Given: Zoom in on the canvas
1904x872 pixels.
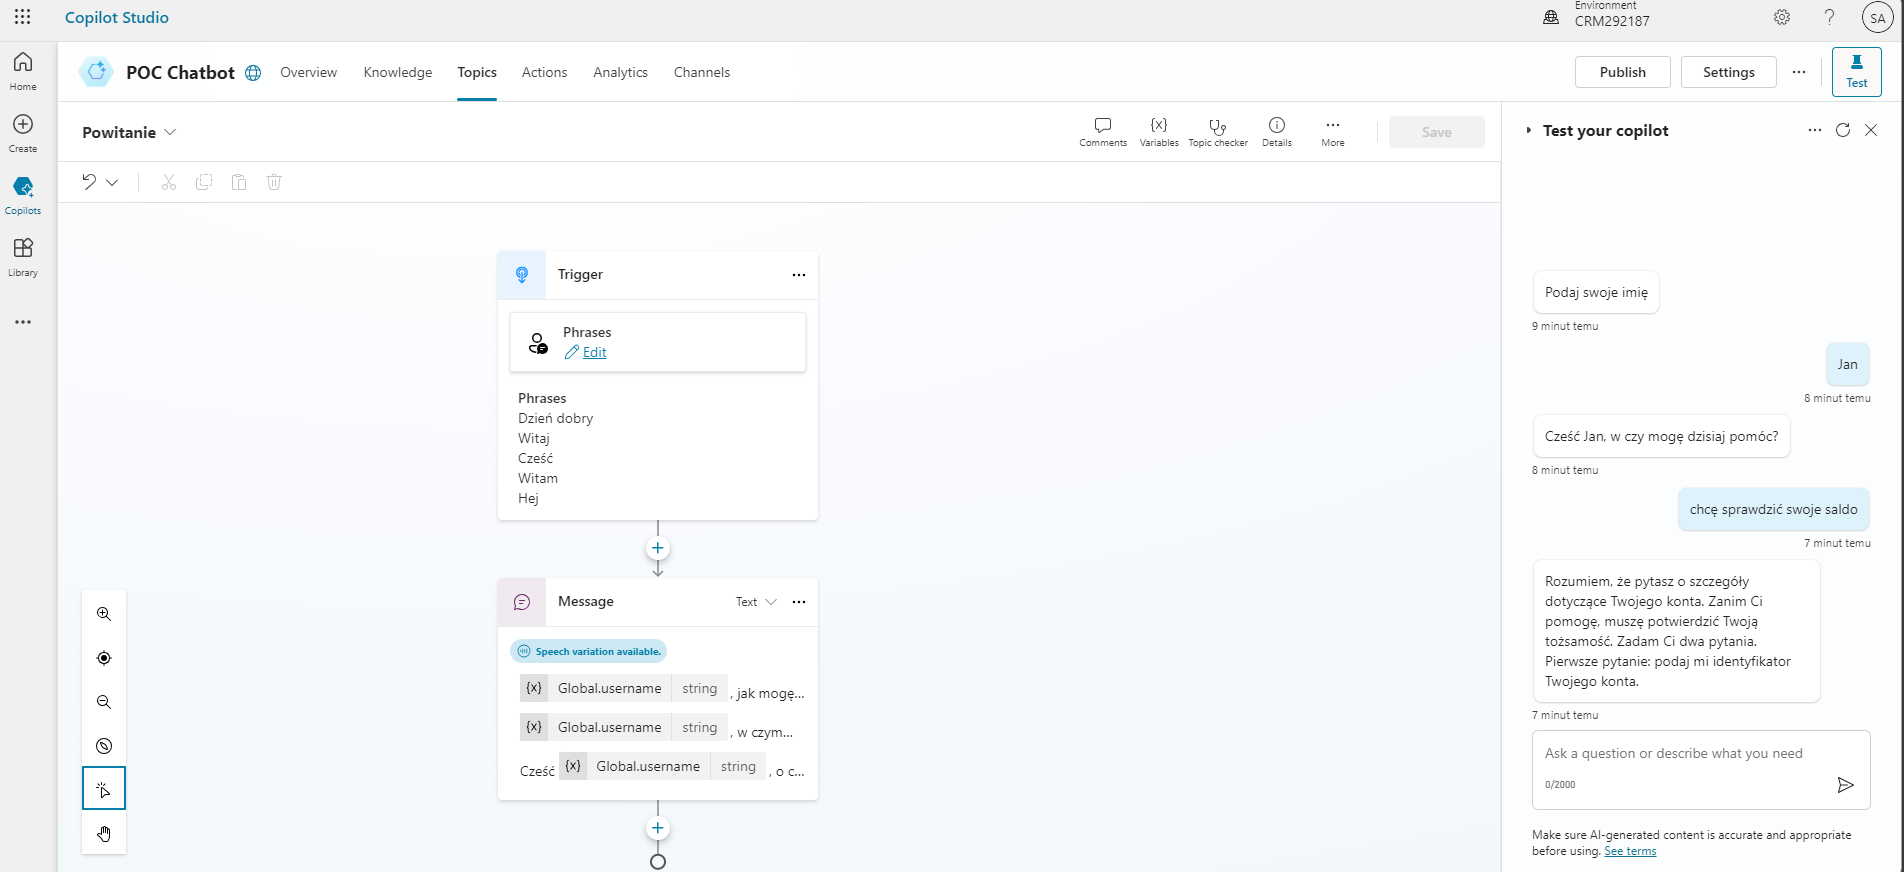Looking at the screenshot, I should click(x=104, y=614).
